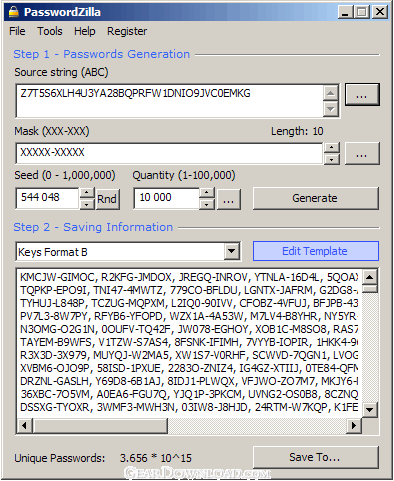This screenshot has width=394, height=481.
Task: Click the Seed value field
Action: pos(47,198)
